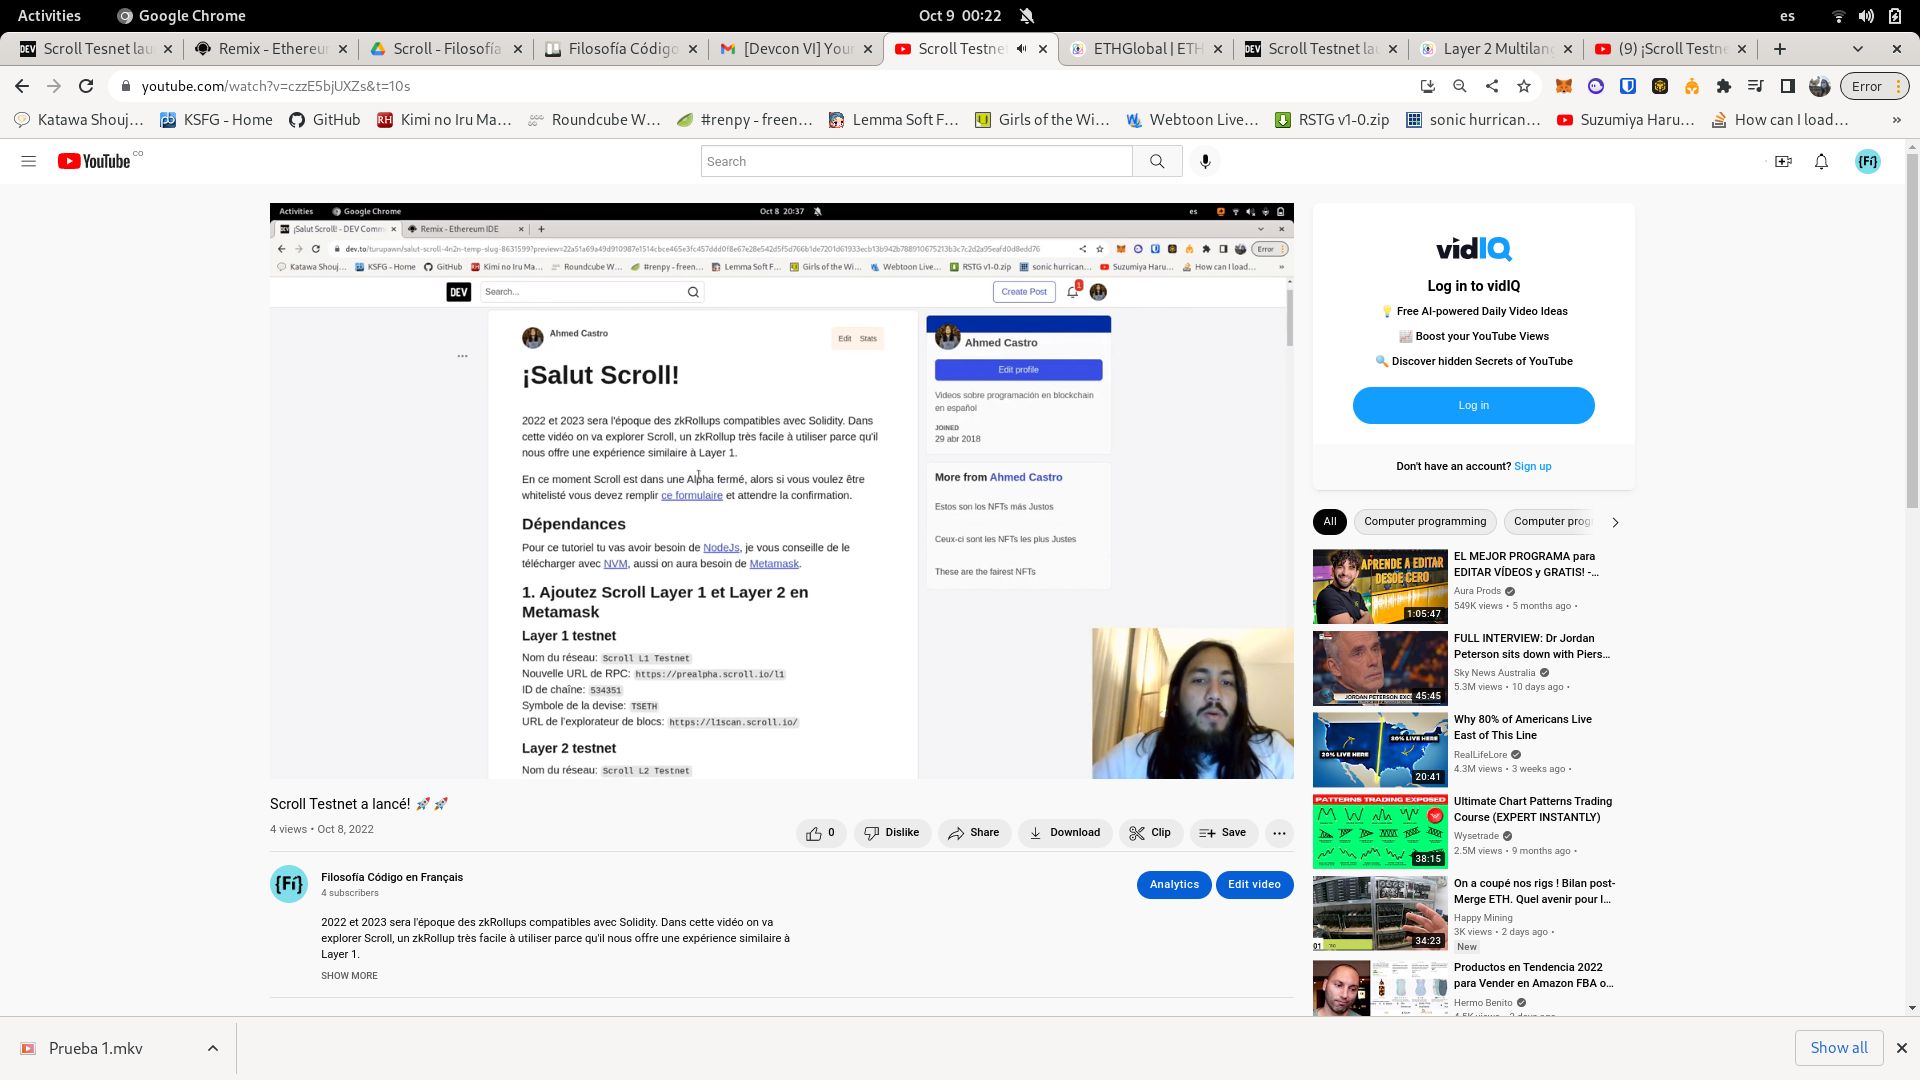Expand description with SHOW MORE
1920x1080 pixels.
click(x=349, y=976)
